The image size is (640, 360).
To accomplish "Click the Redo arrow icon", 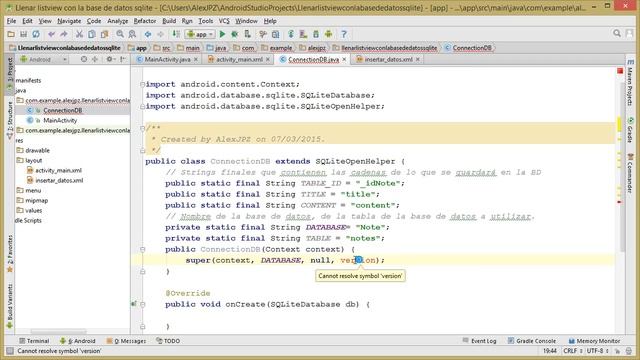I will 64,34.
